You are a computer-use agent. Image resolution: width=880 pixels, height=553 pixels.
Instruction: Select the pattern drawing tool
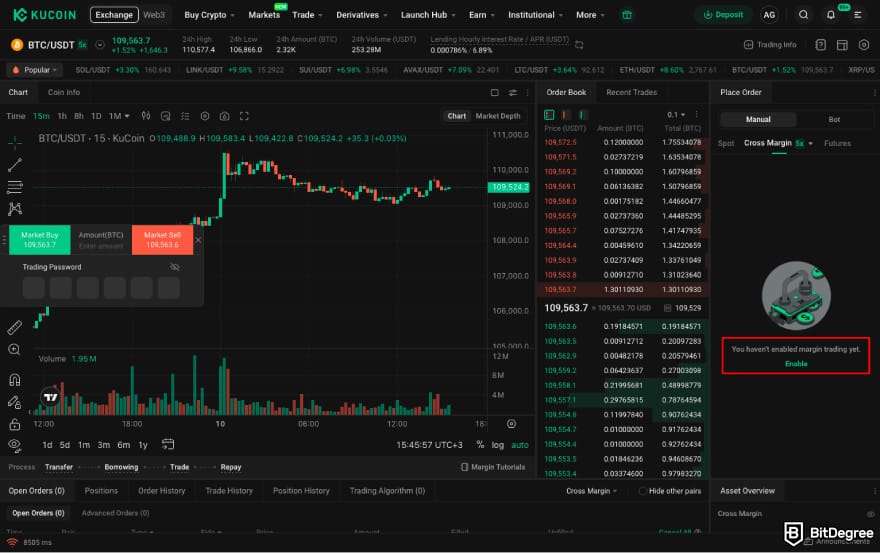click(15, 209)
